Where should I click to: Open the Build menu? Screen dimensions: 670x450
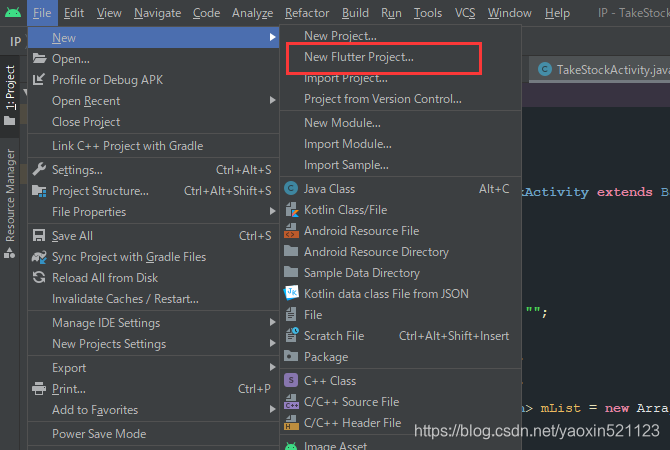point(355,13)
